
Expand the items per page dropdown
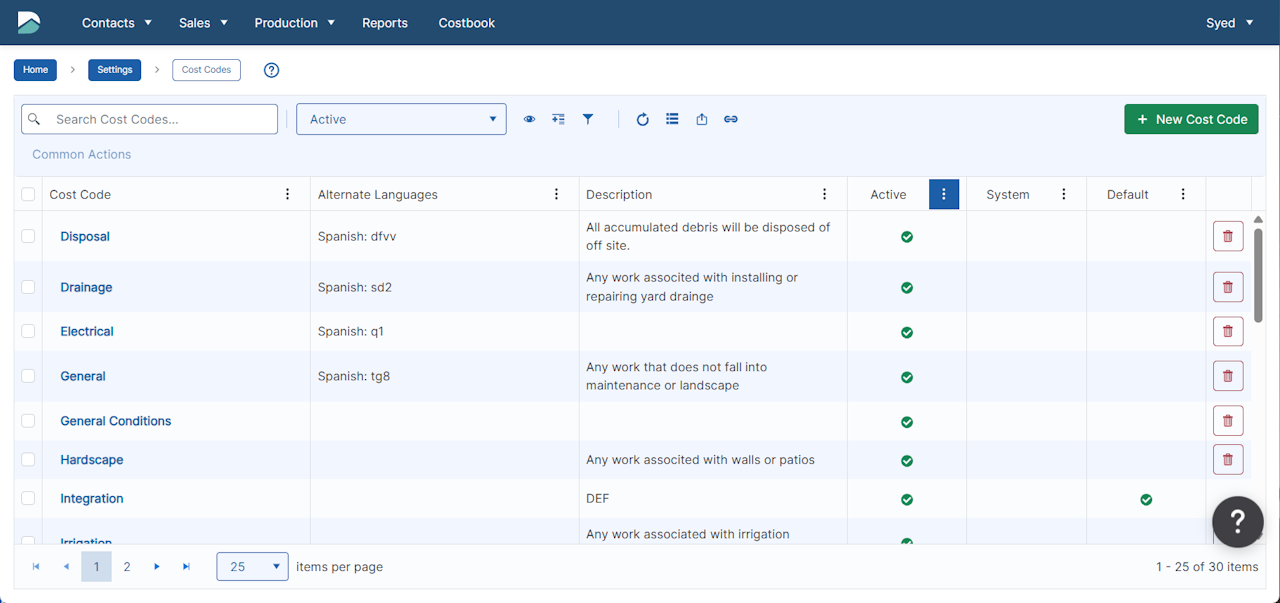[252, 567]
